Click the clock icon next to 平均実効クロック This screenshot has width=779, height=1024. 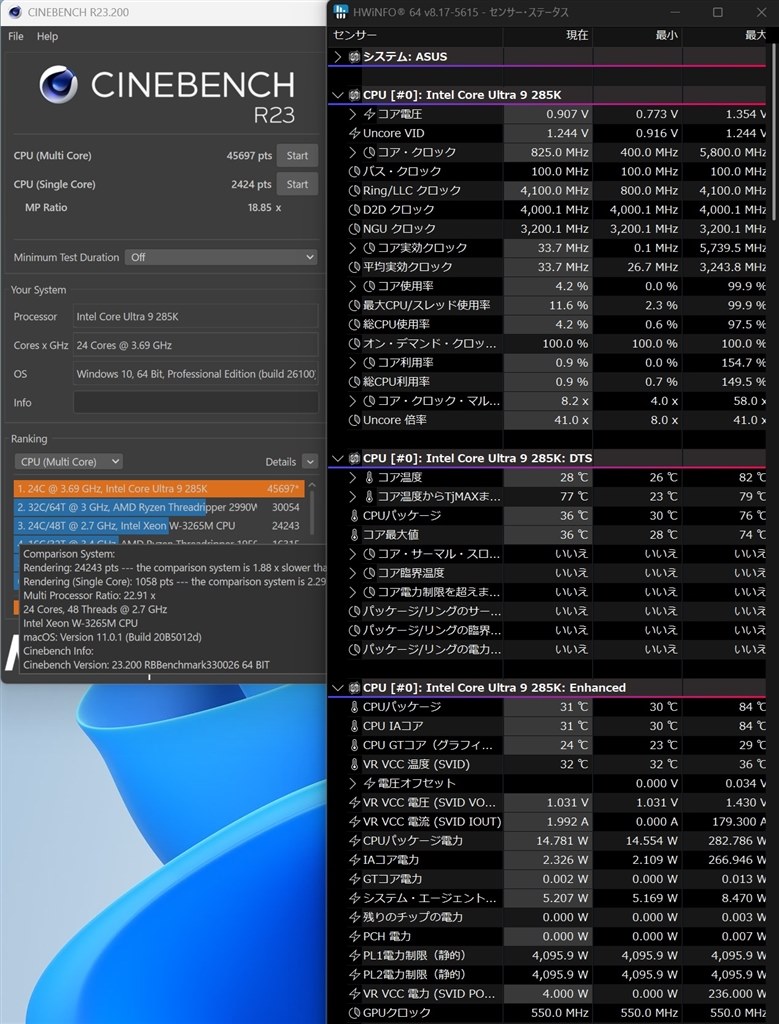[x=355, y=266]
